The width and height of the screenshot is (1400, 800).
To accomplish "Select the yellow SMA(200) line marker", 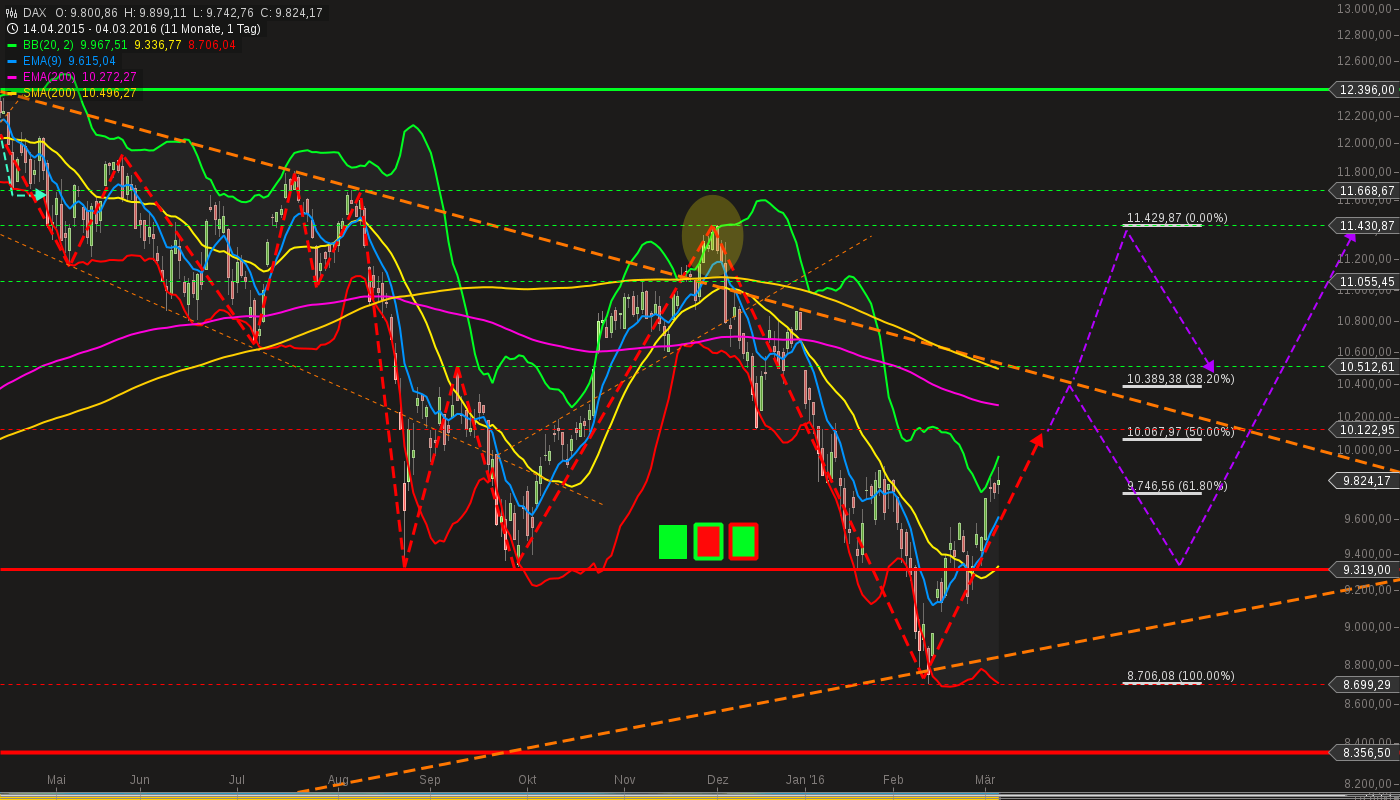I will [x=12, y=93].
